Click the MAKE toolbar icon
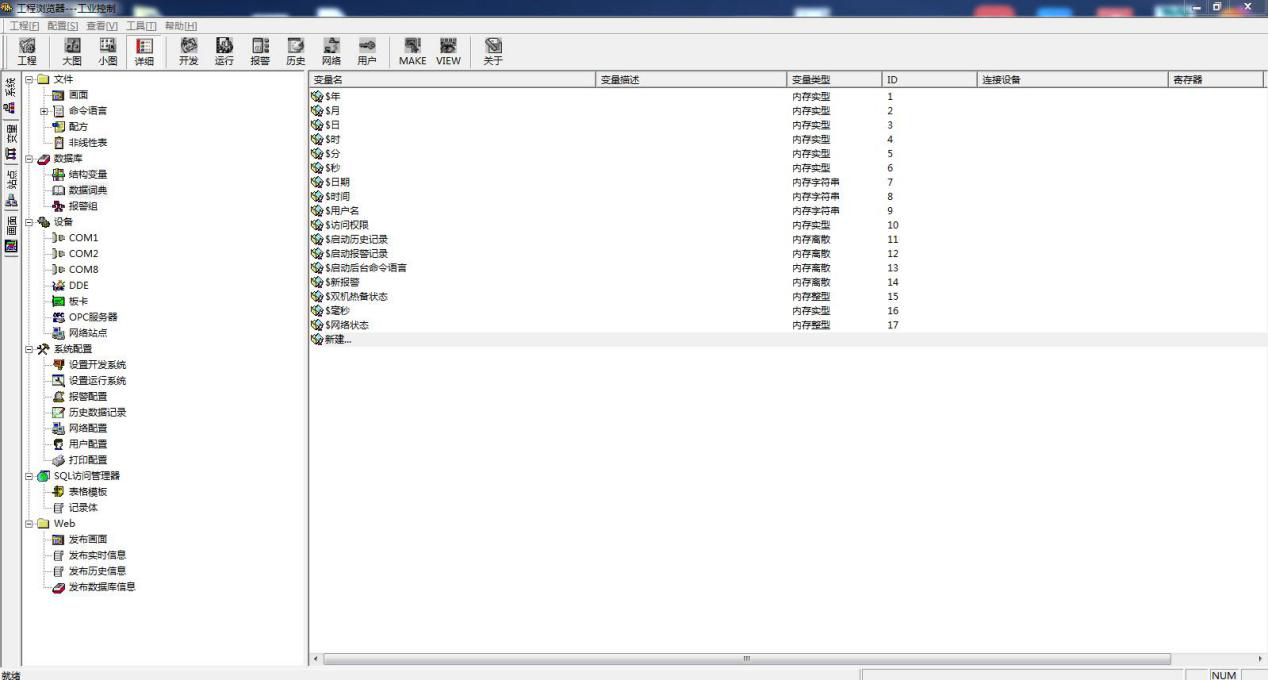This screenshot has width=1268, height=680. [x=412, y=51]
